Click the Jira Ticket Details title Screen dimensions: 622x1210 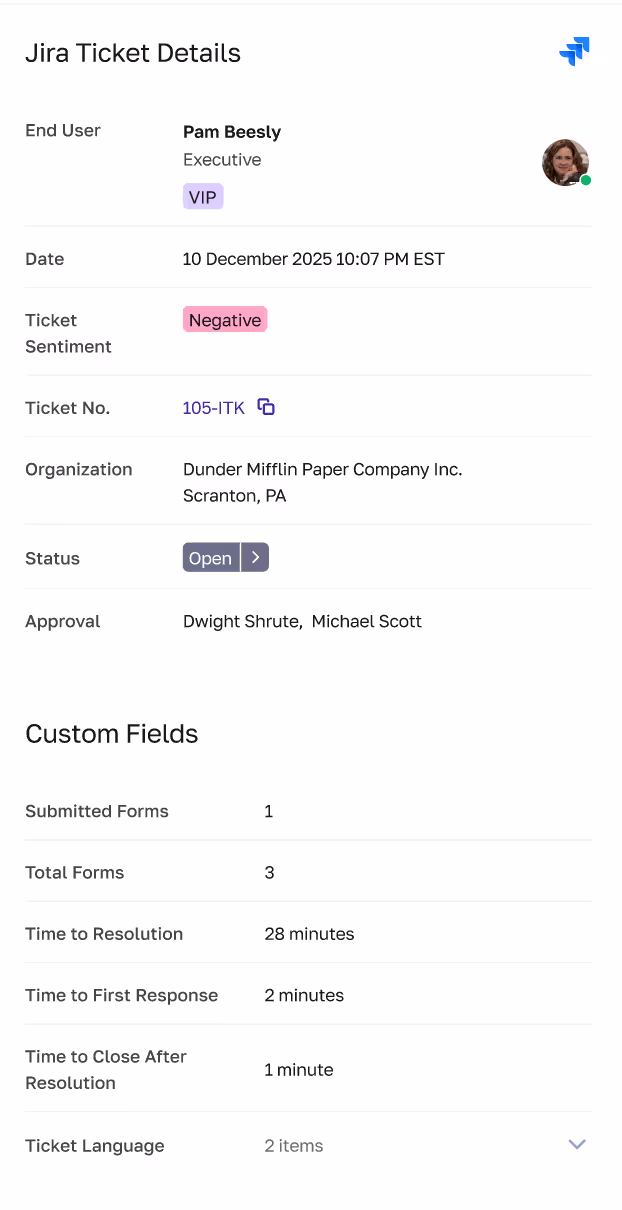[133, 53]
